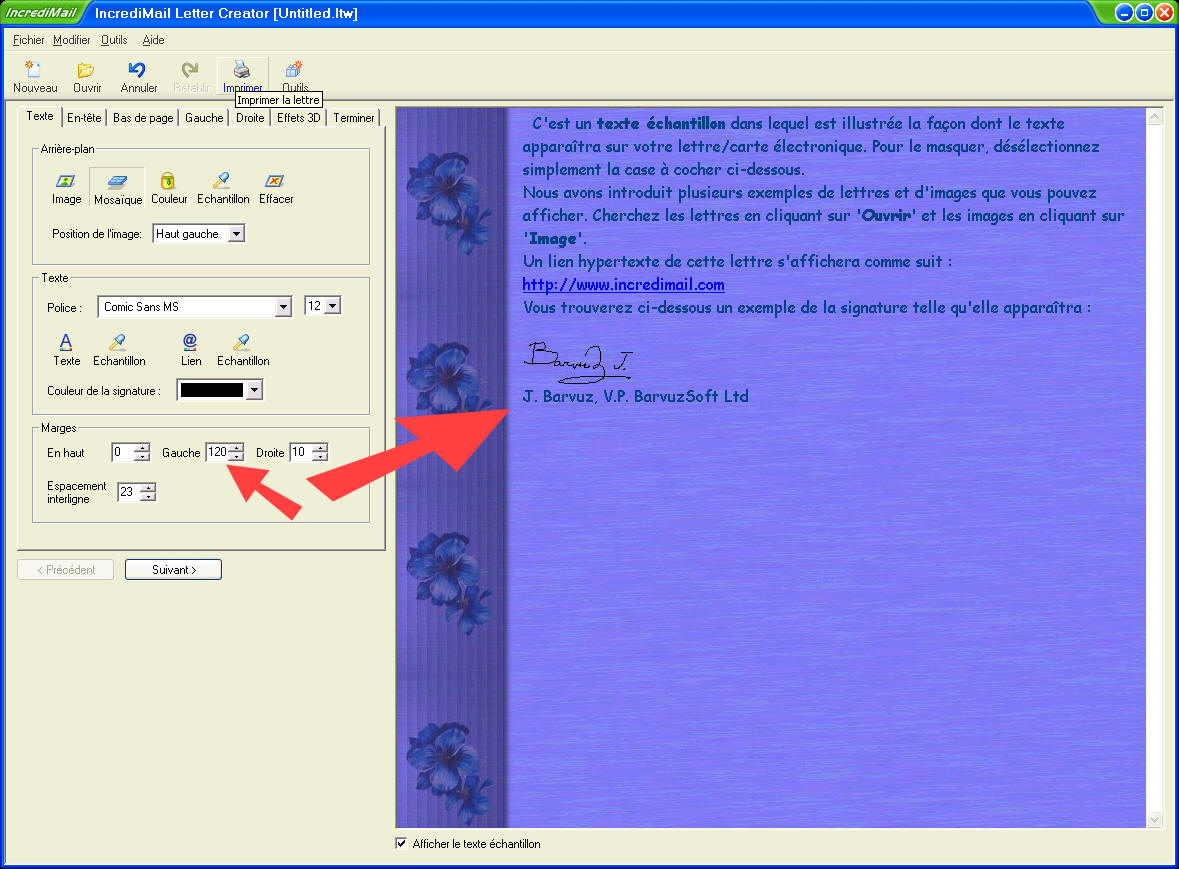This screenshot has width=1179, height=869.
Task: Minimize the IncrediMail Letter Creator window
Action: click(1124, 13)
